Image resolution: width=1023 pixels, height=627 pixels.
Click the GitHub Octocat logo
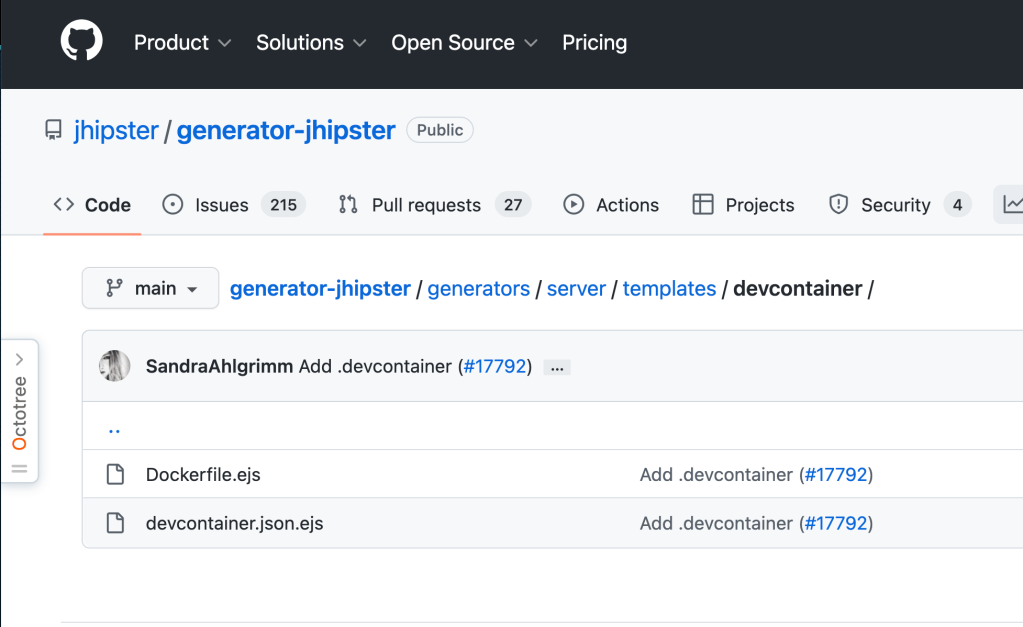point(82,43)
